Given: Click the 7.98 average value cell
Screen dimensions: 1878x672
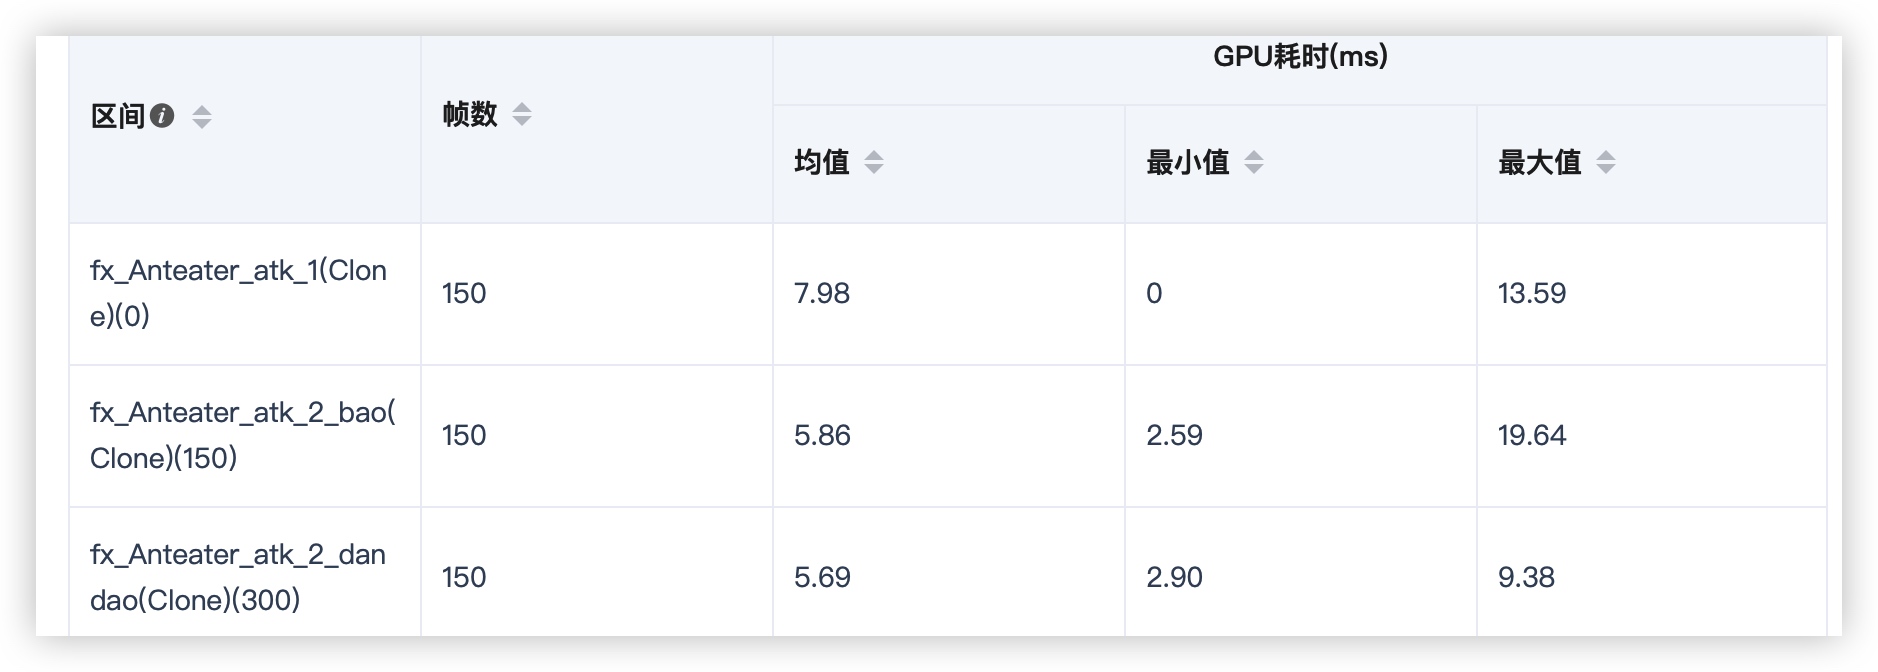Looking at the screenshot, I should click(822, 293).
